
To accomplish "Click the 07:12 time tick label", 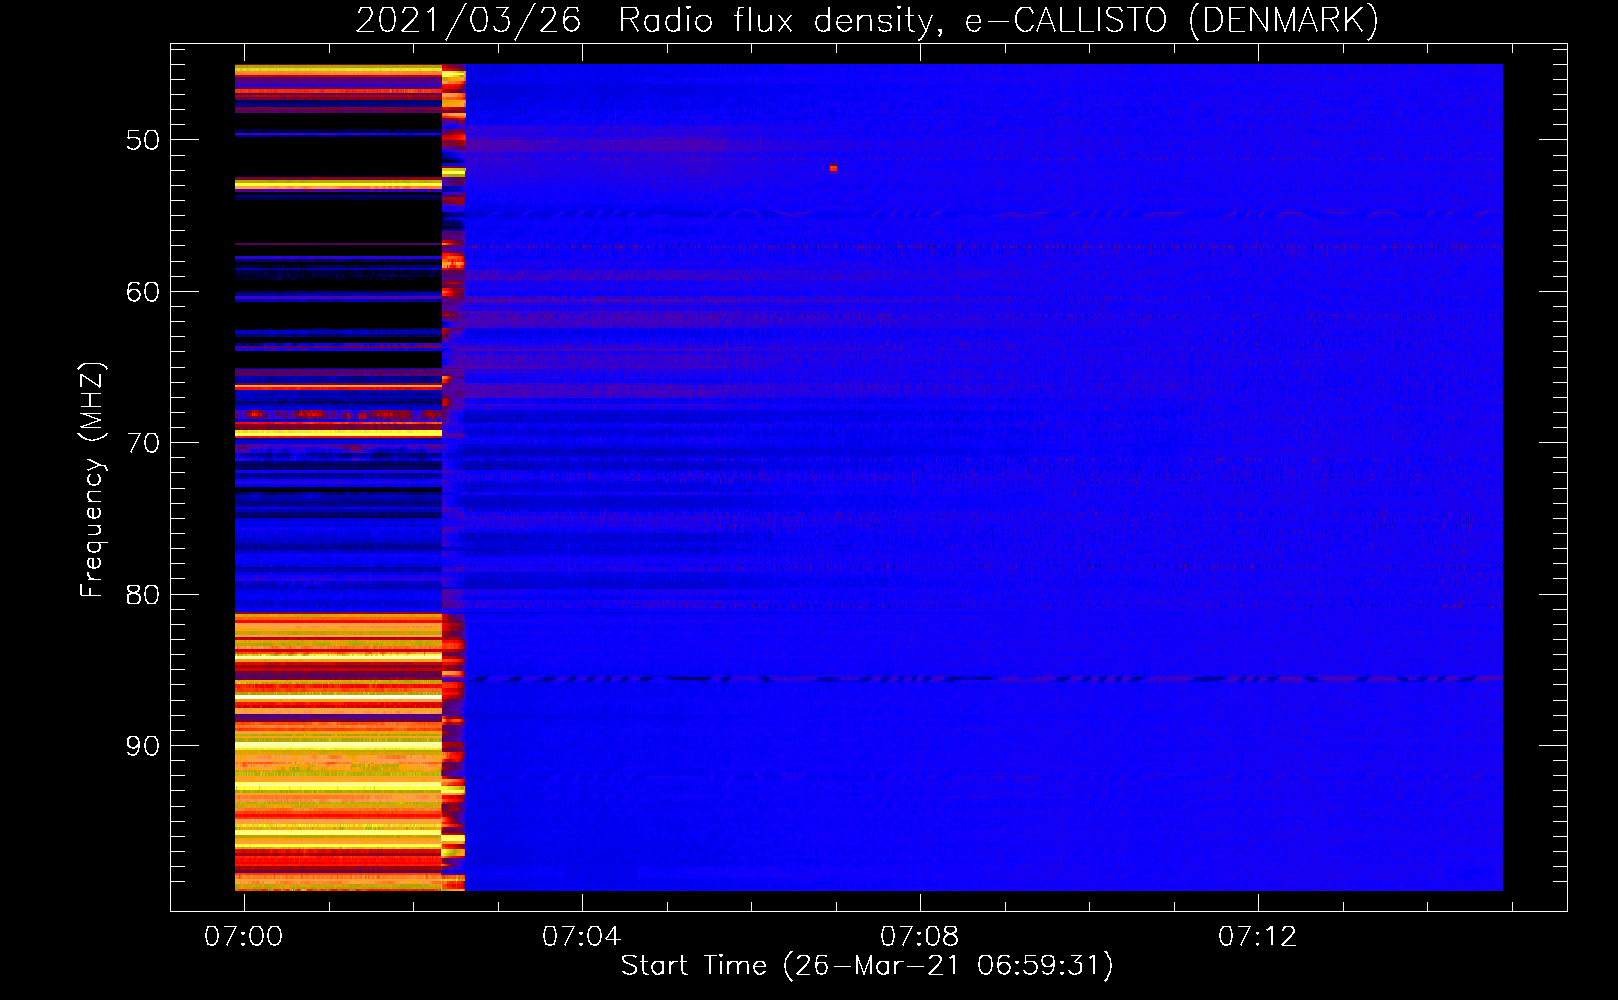I will 1257,936.
